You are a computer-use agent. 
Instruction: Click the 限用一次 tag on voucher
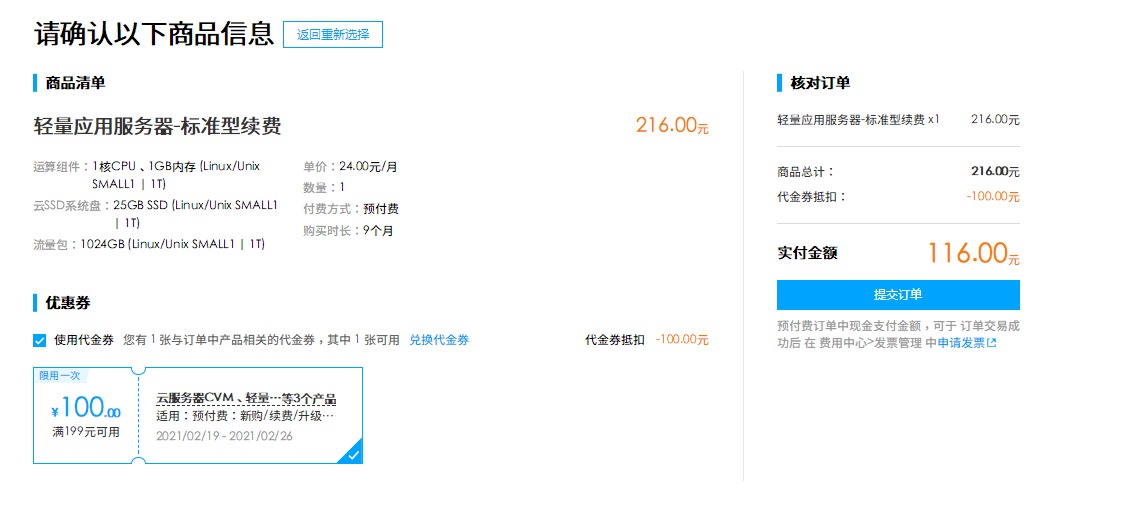pyautogui.click(x=60, y=375)
